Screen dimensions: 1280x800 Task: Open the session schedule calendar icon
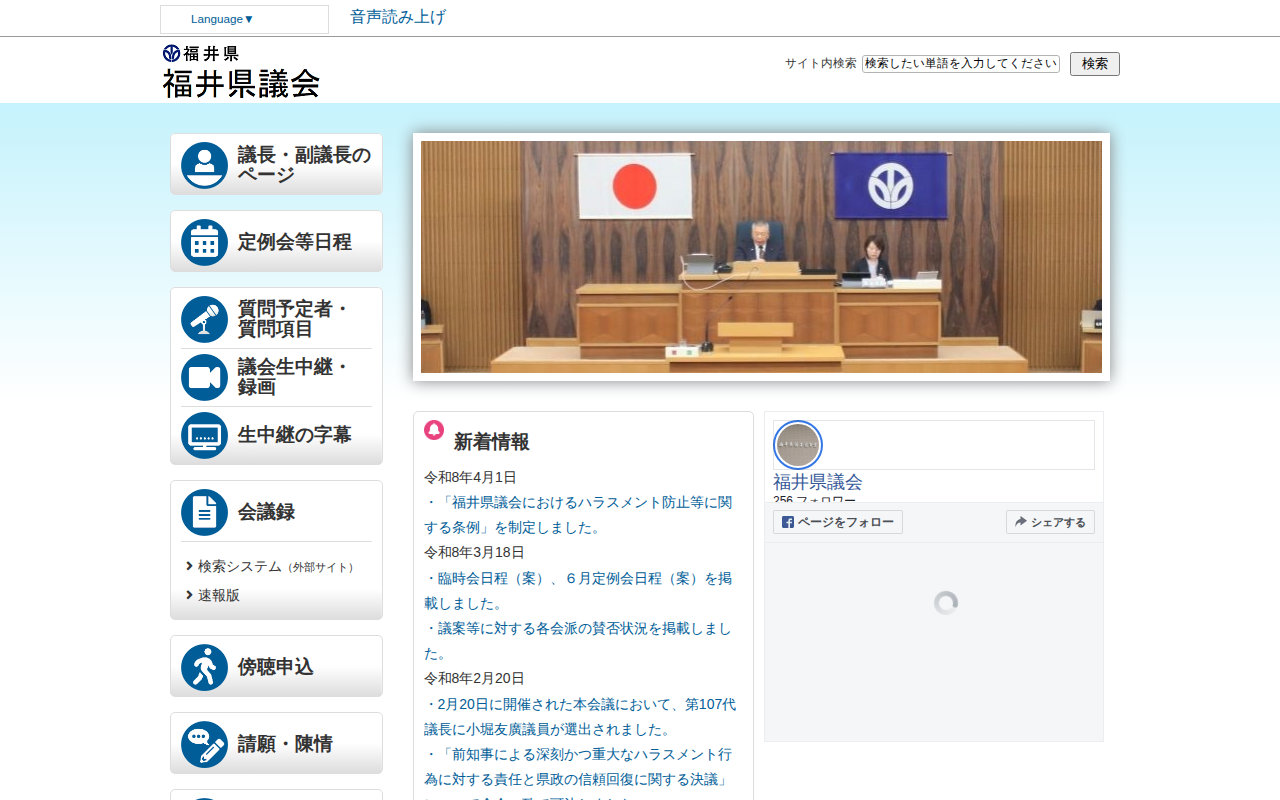point(204,242)
